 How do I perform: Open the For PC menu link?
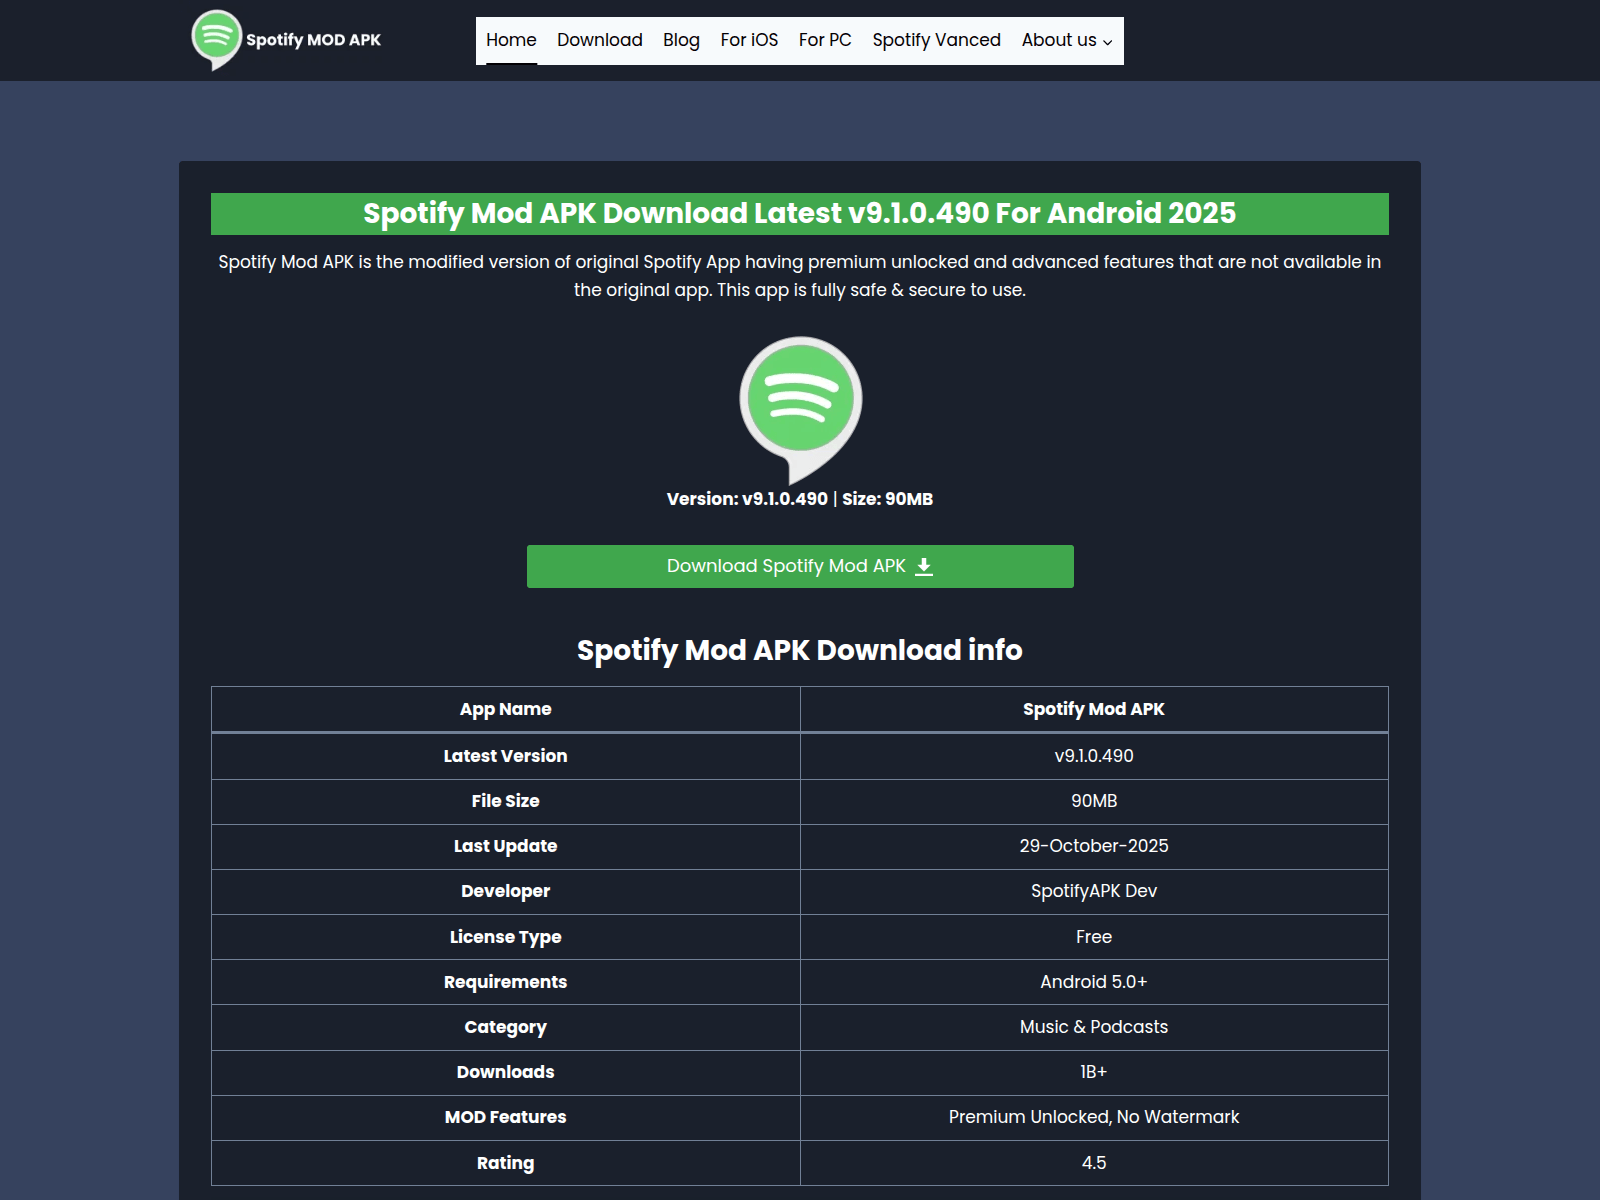(x=825, y=40)
